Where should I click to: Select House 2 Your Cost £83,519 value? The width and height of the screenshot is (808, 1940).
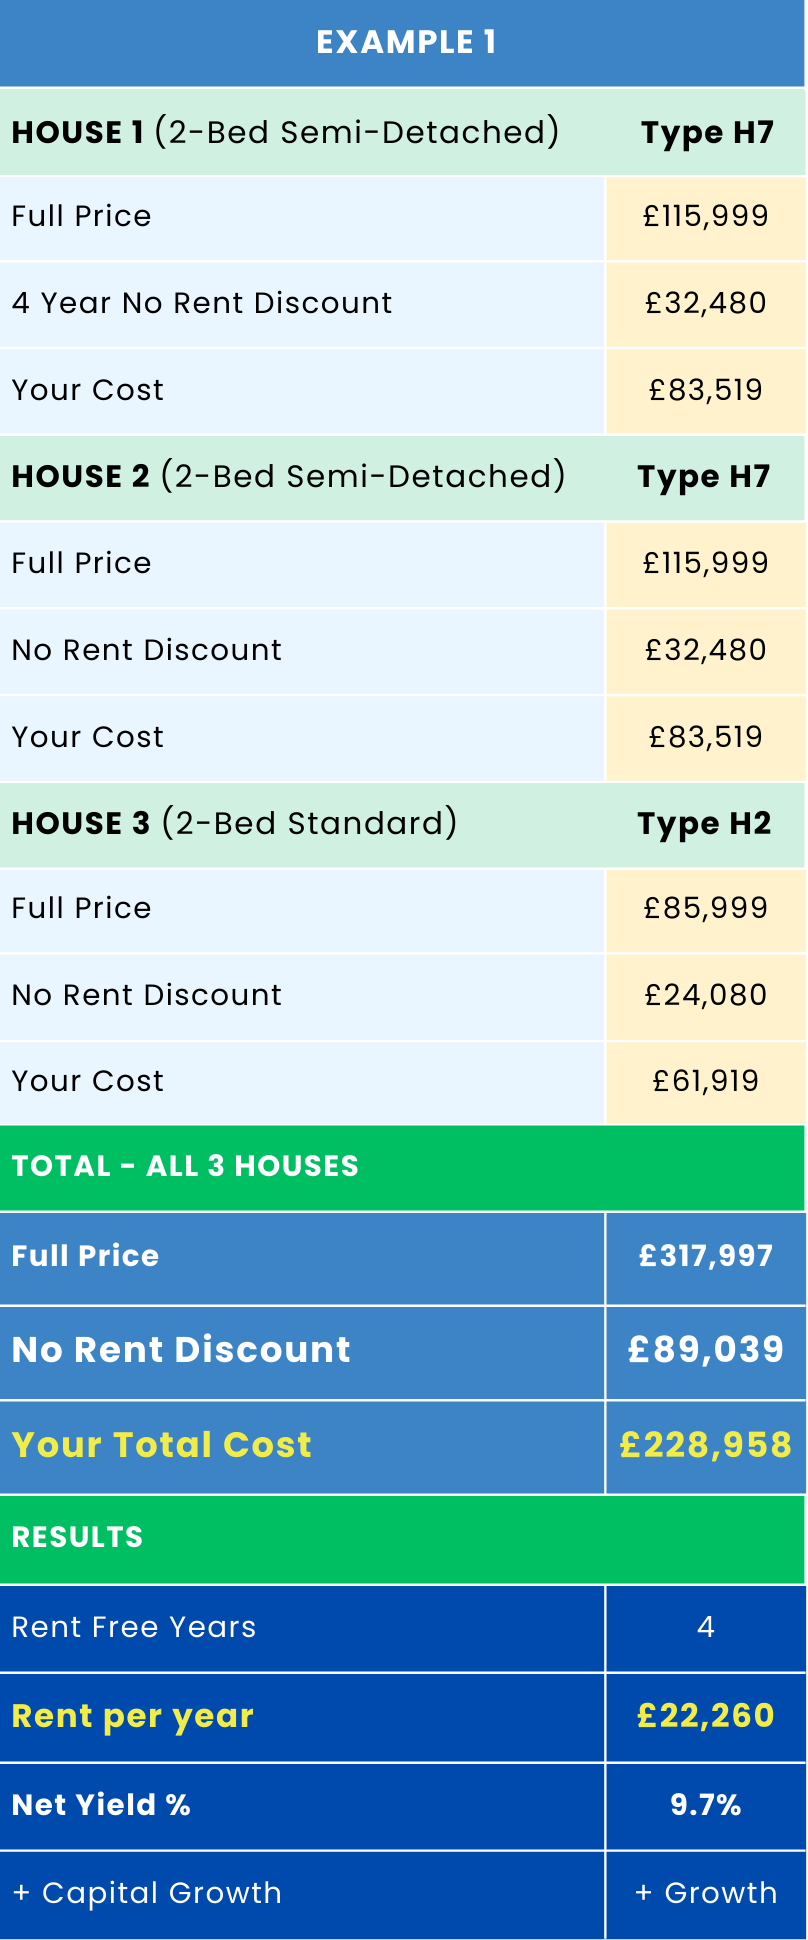coord(706,737)
